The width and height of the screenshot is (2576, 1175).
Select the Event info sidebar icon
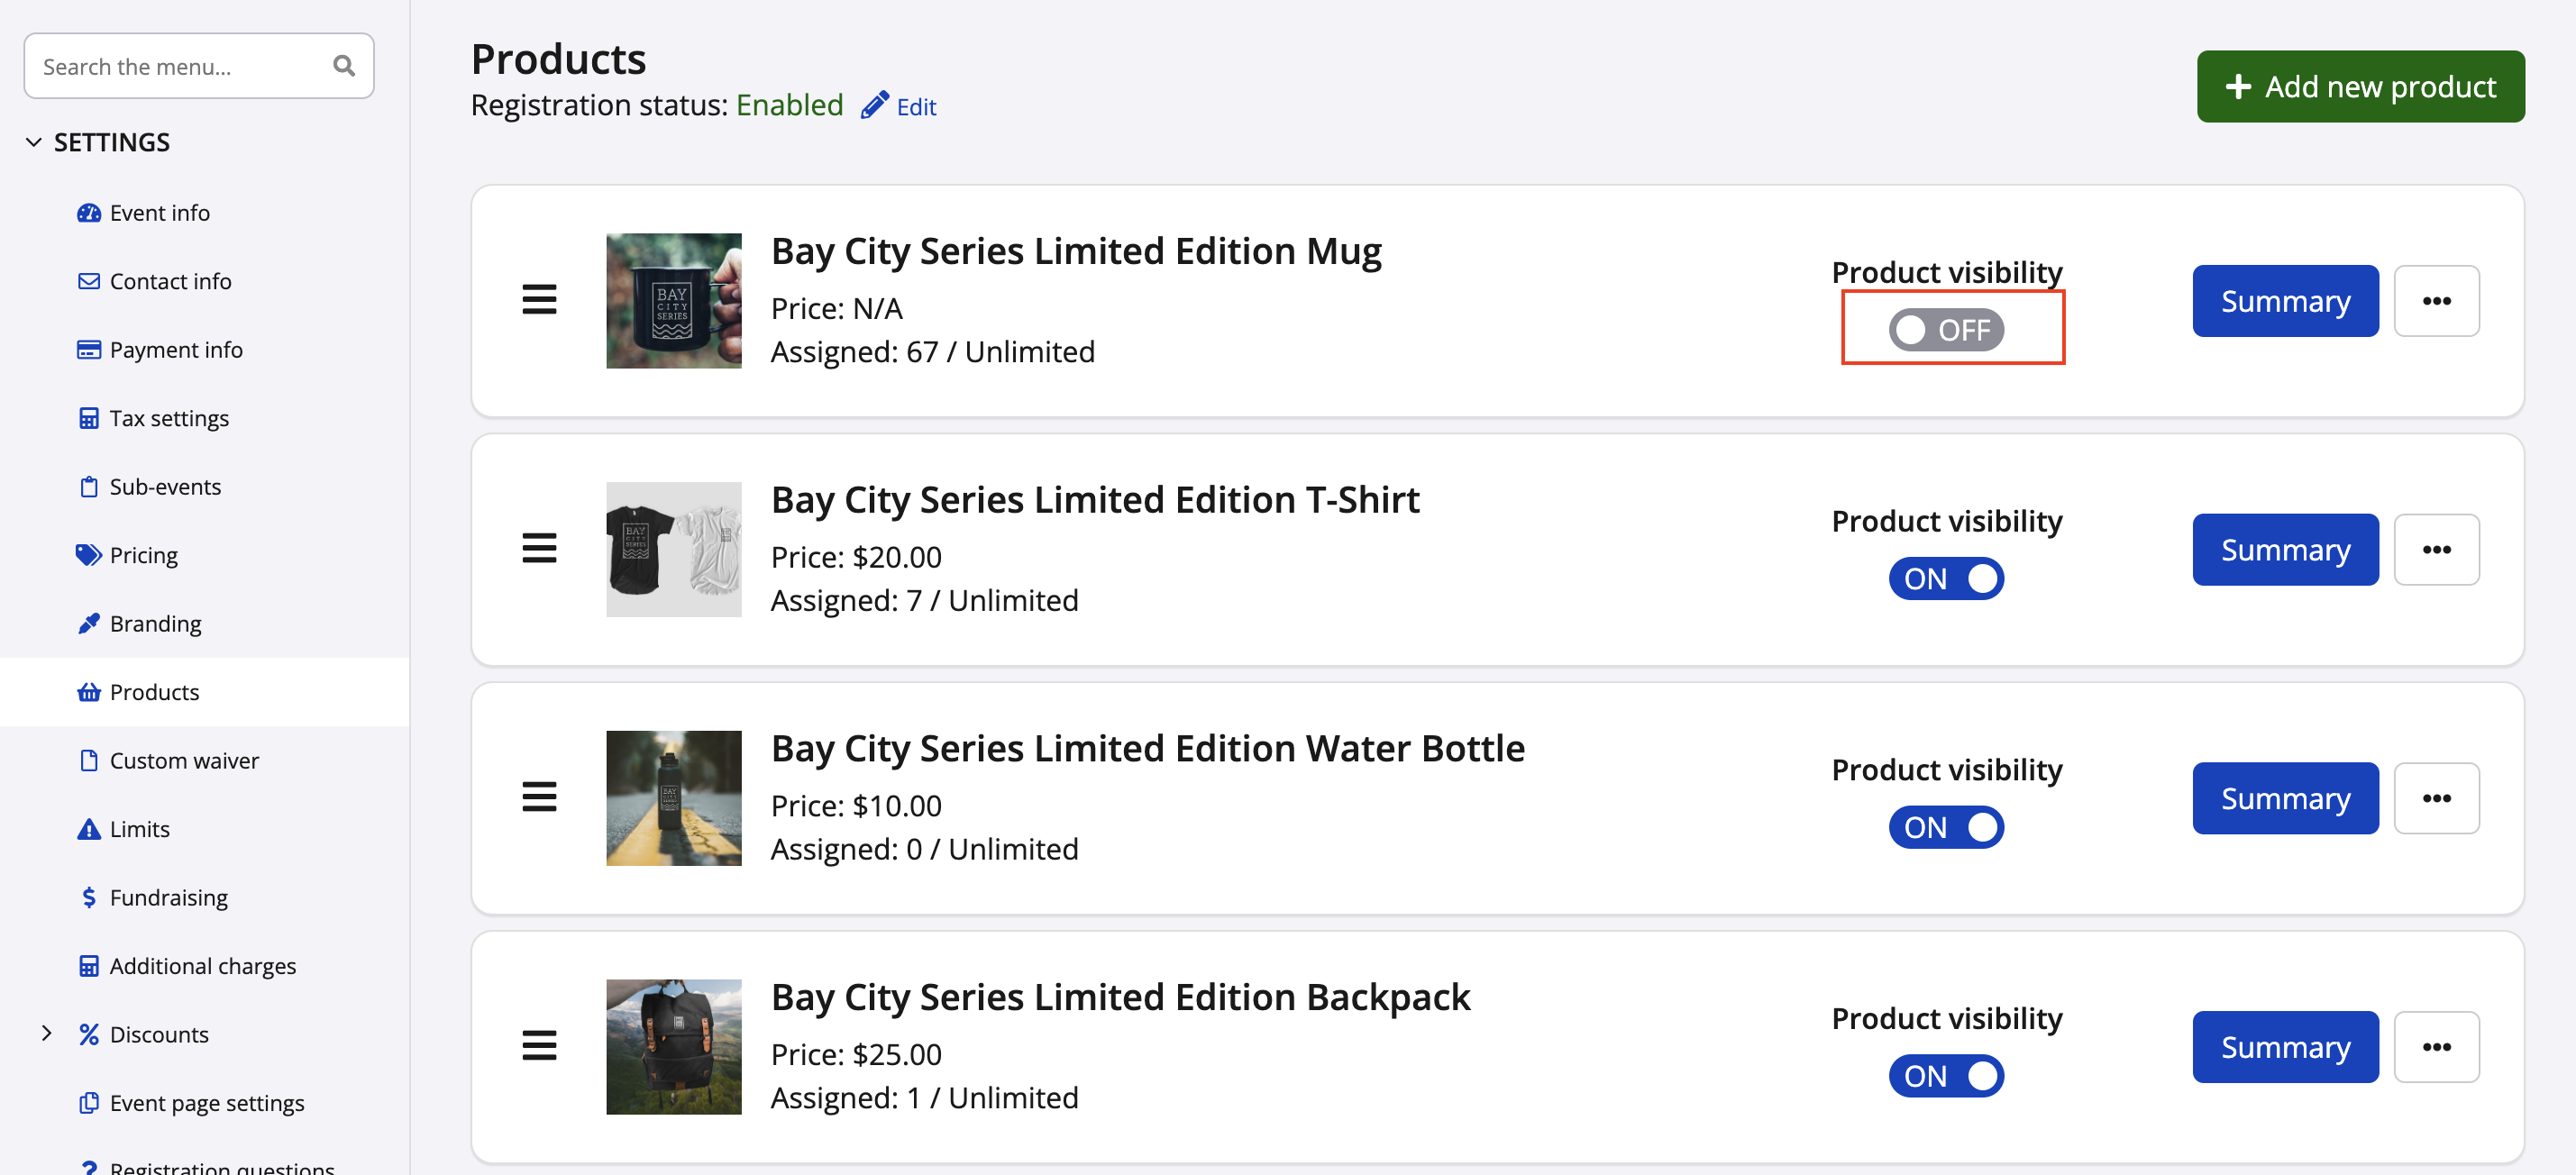[88, 212]
